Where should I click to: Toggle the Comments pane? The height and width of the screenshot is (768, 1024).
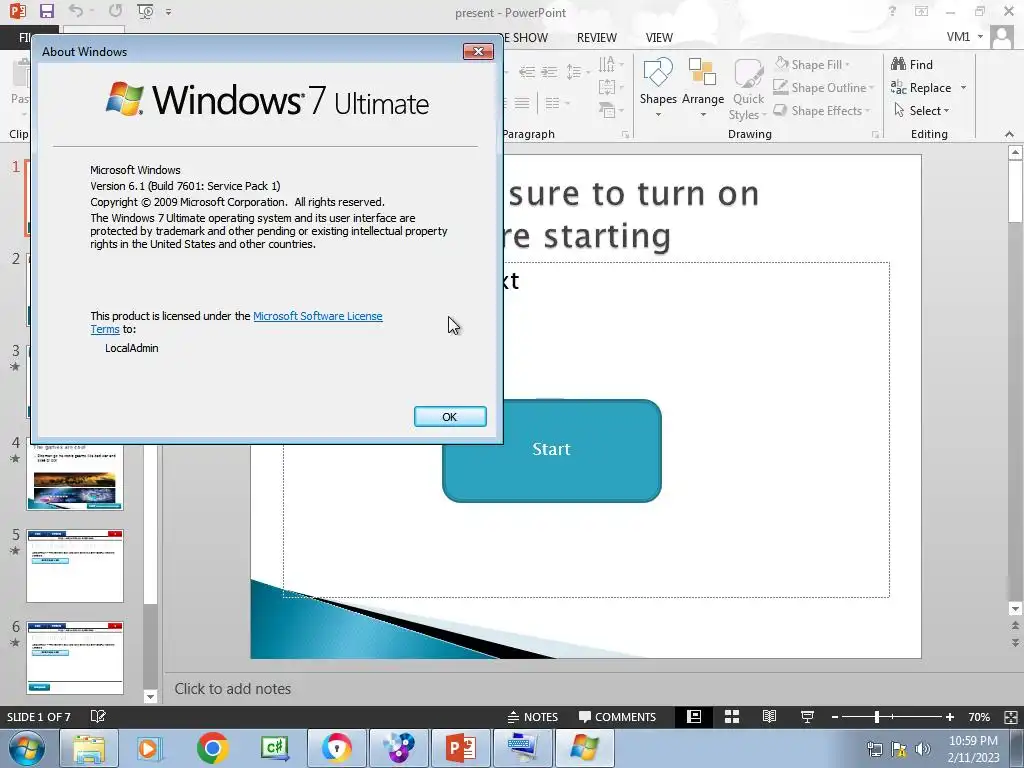tap(617, 716)
